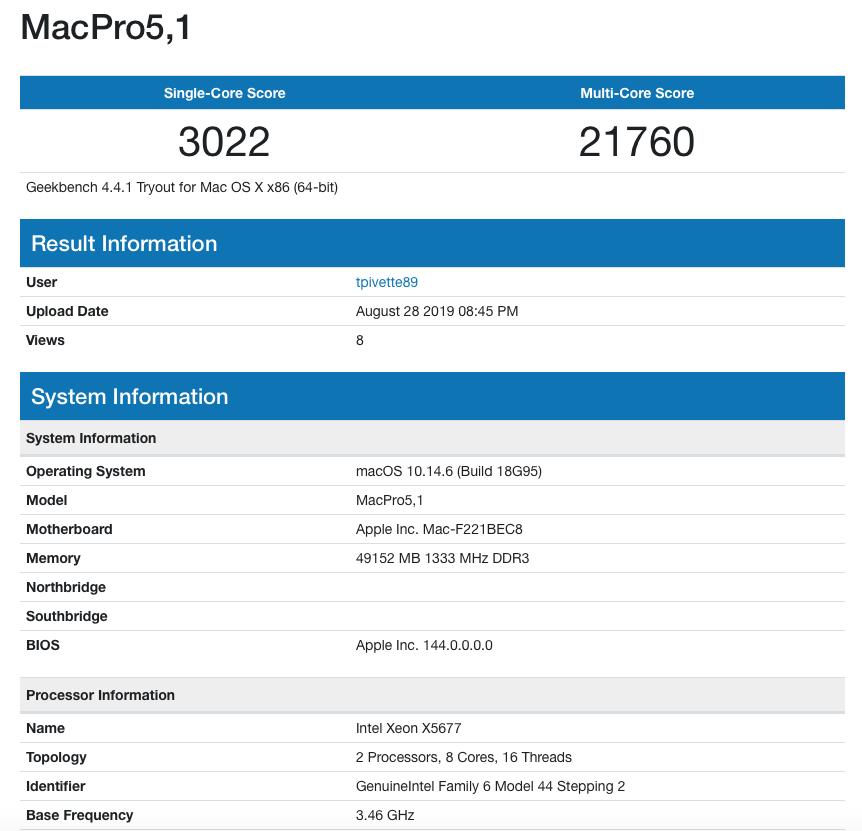Select the Model value MacPro5,1 in table
Viewport: 862px width, 831px height.
(x=389, y=501)
